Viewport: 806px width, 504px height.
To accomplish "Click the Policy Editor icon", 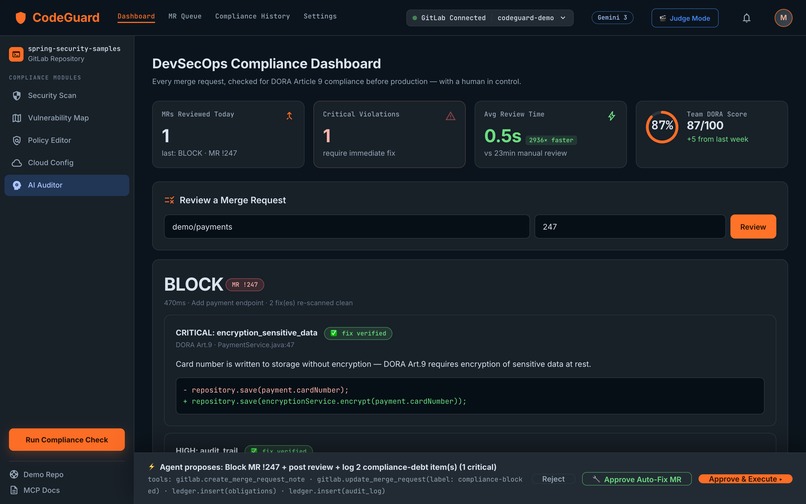I will (x=17, y=140).
